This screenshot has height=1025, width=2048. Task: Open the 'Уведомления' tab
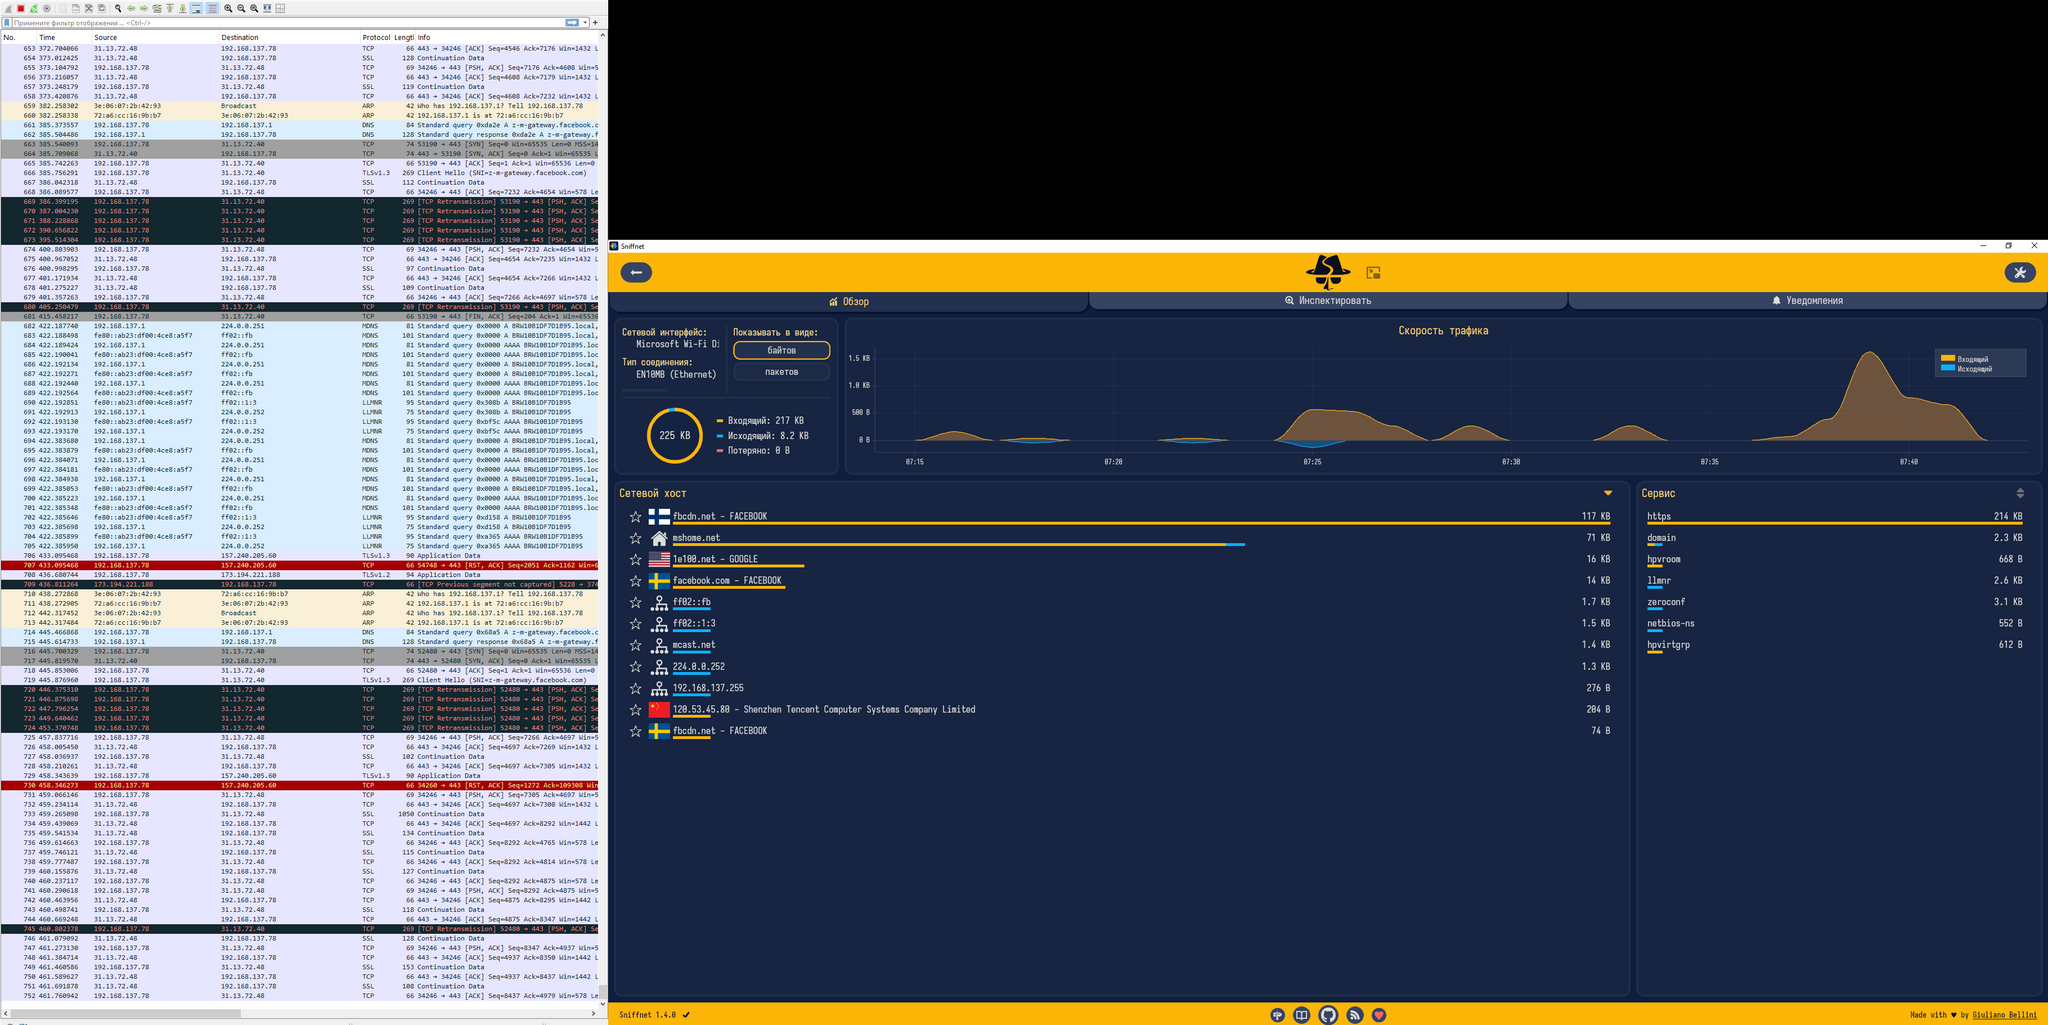click(1806, 301)
